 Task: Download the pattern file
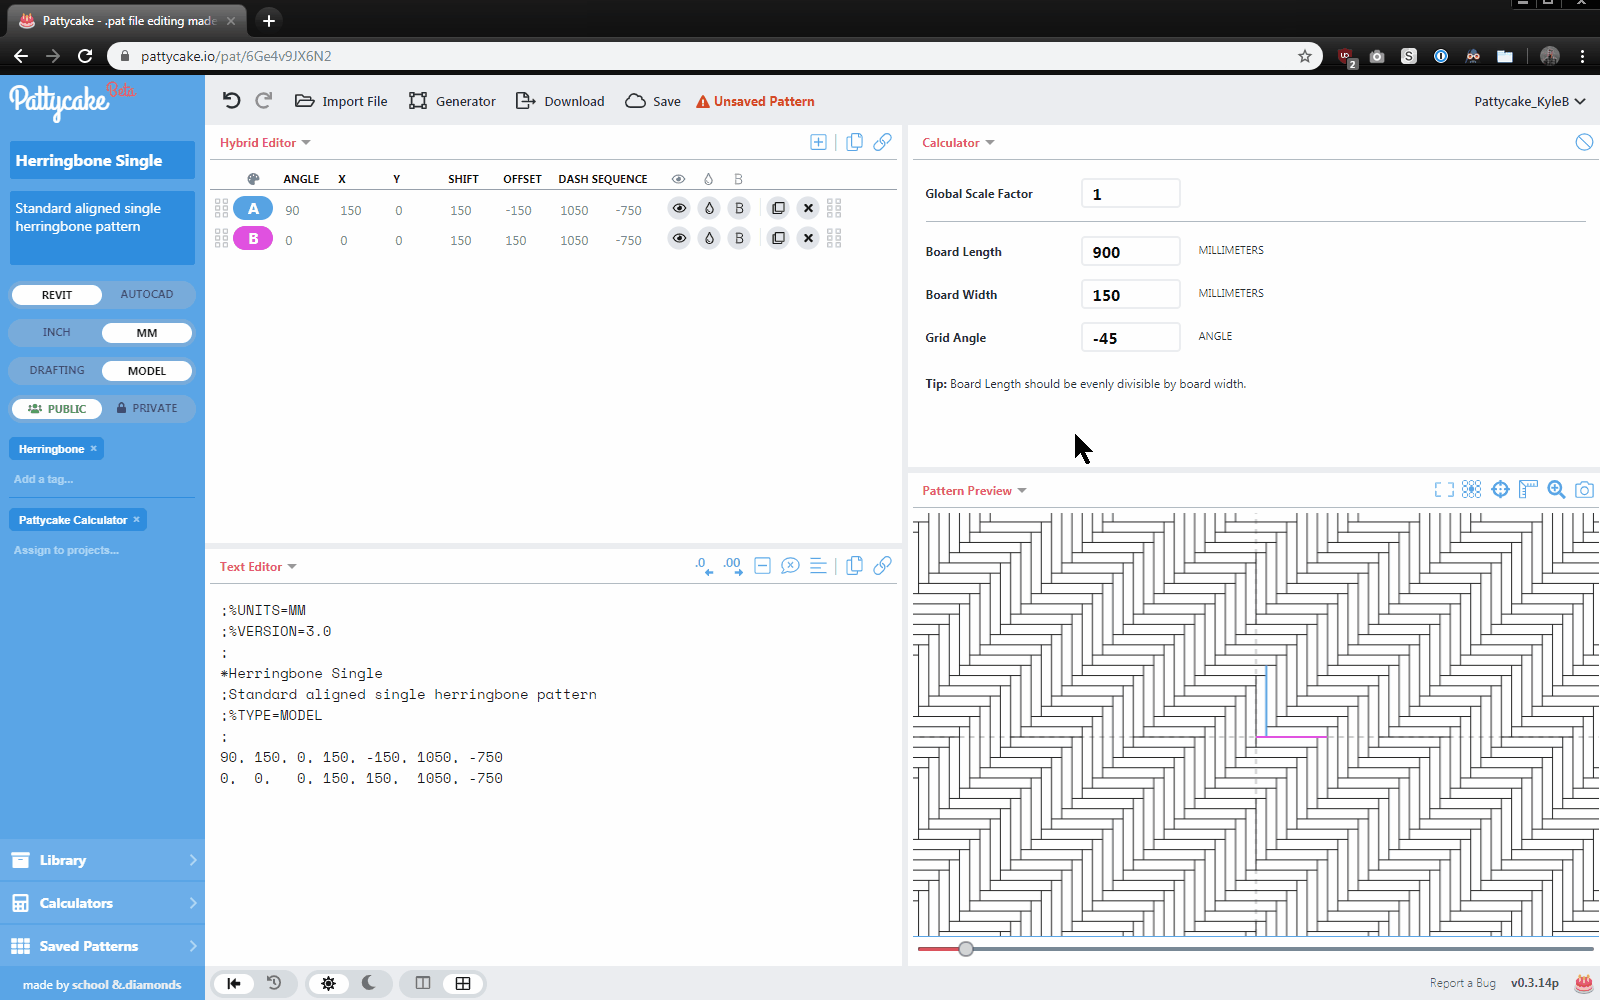[x=560, y=101]
